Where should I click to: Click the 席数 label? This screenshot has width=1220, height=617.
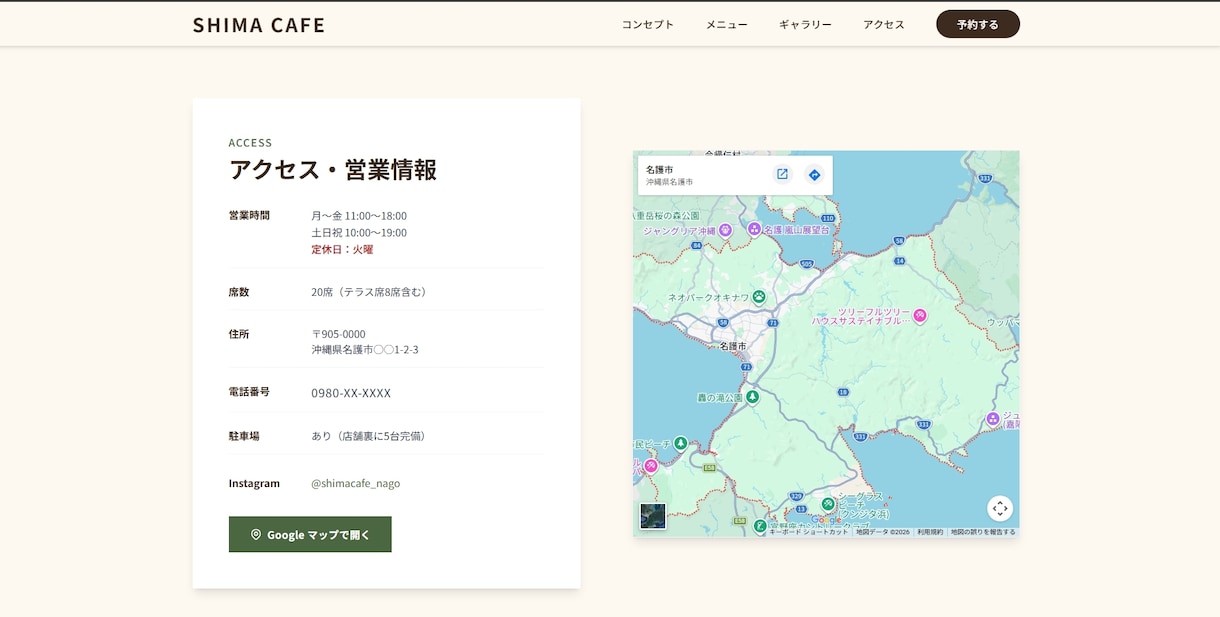(239, 292)
